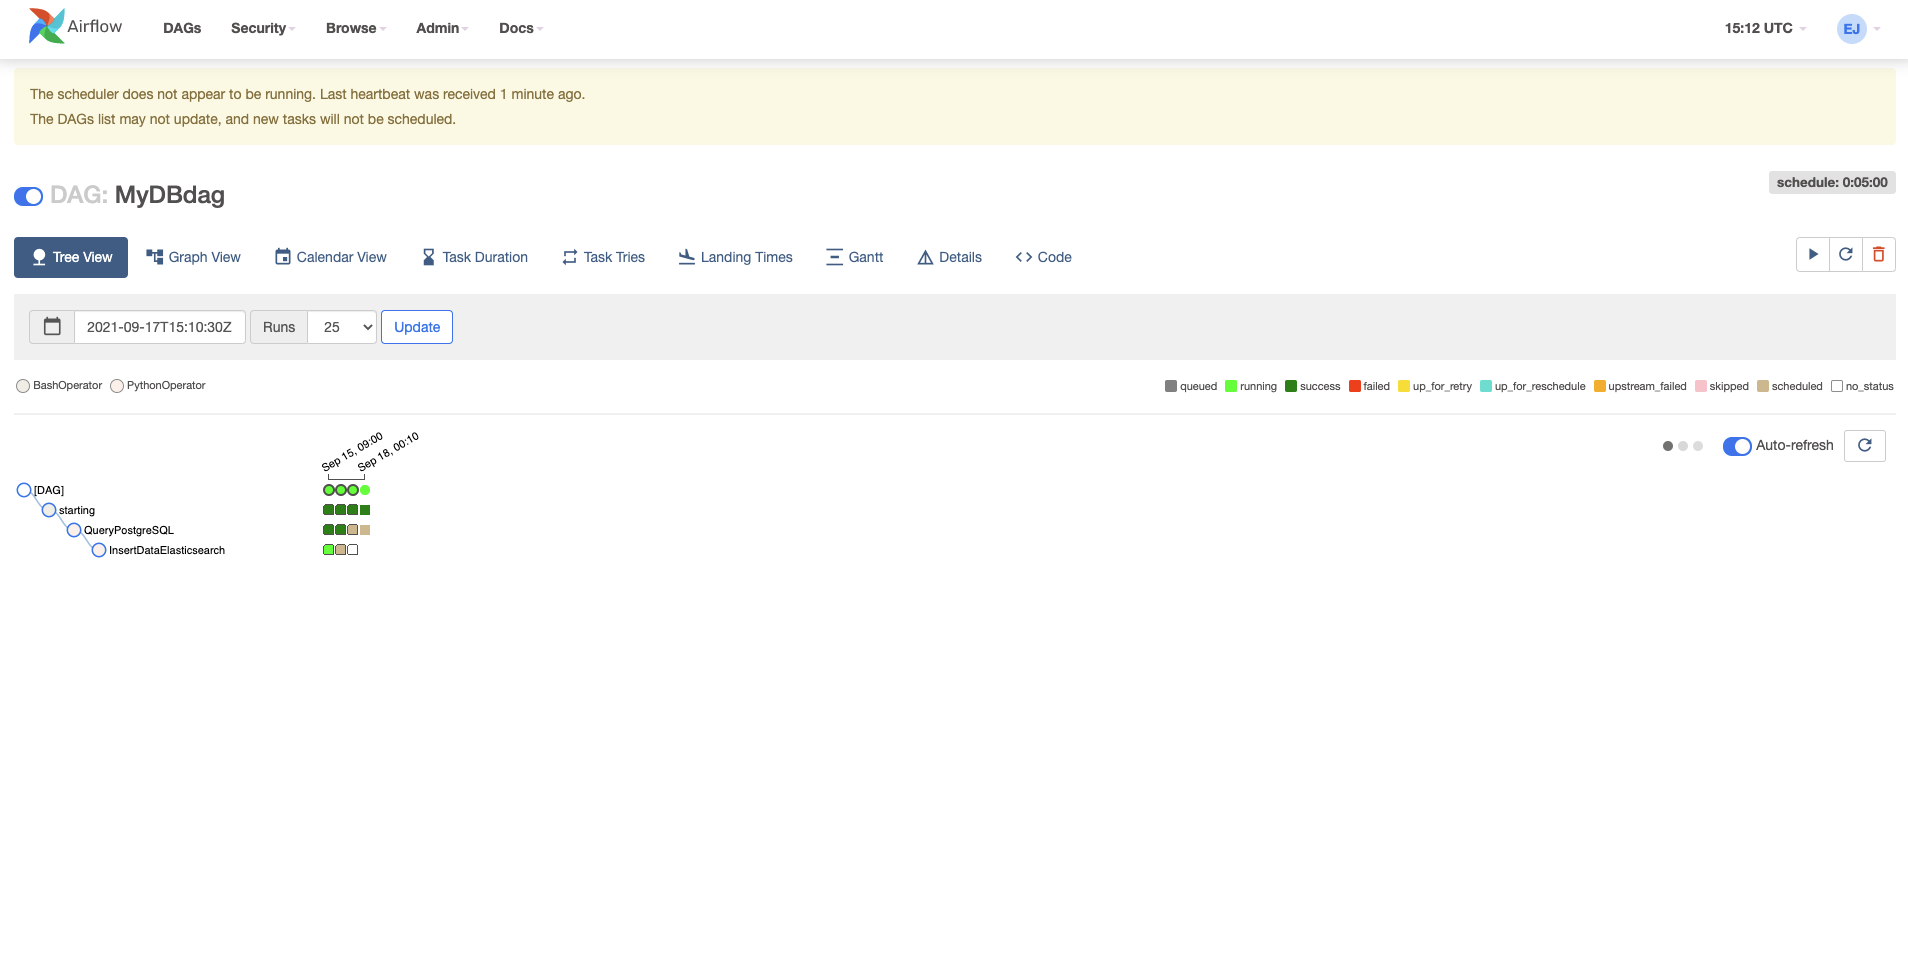The width and height of the screenshot is (1908, 964).
Task: Click the borderless green circle in [DAG] run row
Action: click(x=365, y=490)
